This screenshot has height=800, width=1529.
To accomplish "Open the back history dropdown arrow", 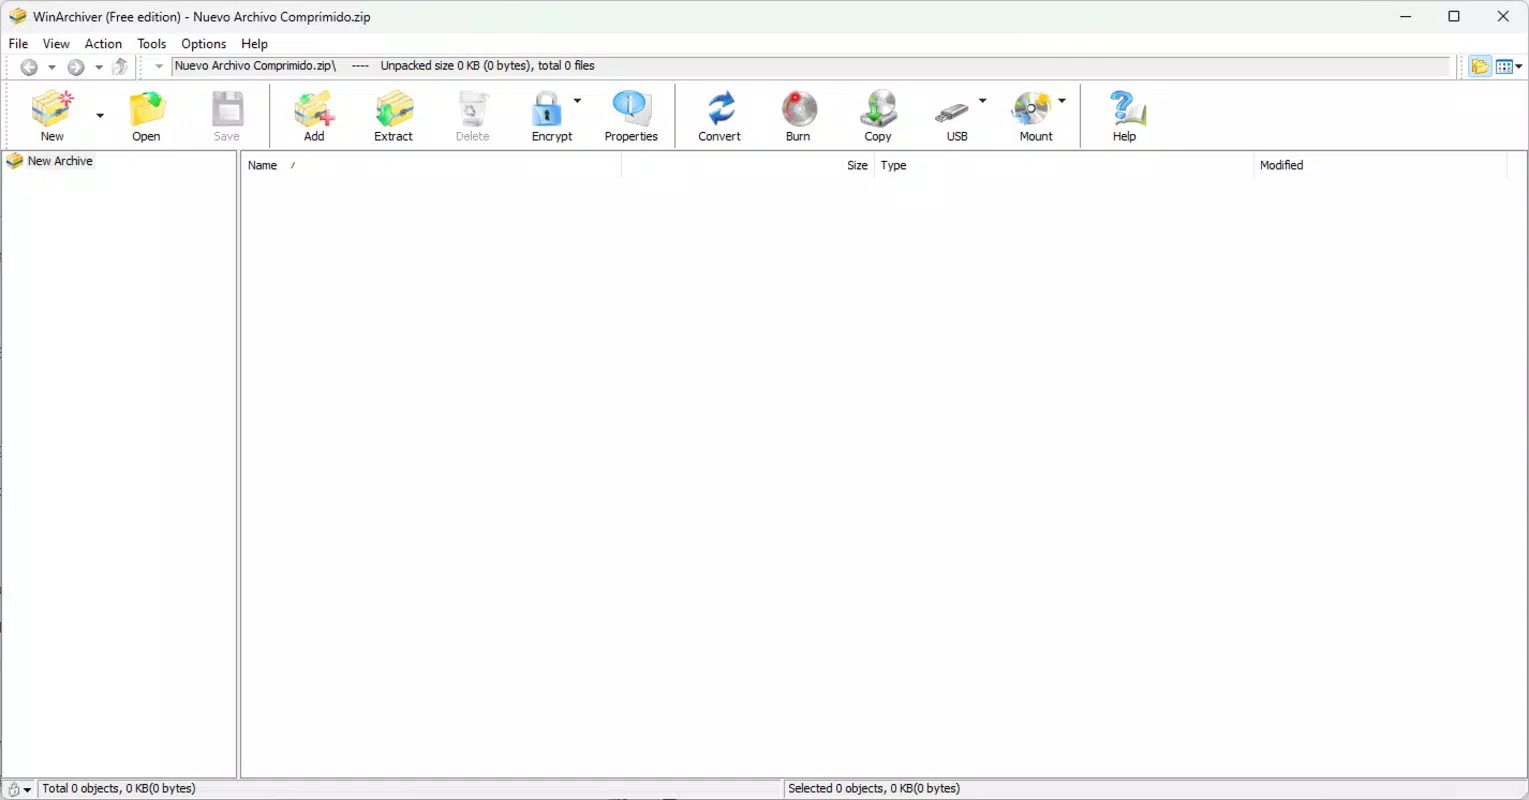I will pyautogui.click(x=52, y=67).
